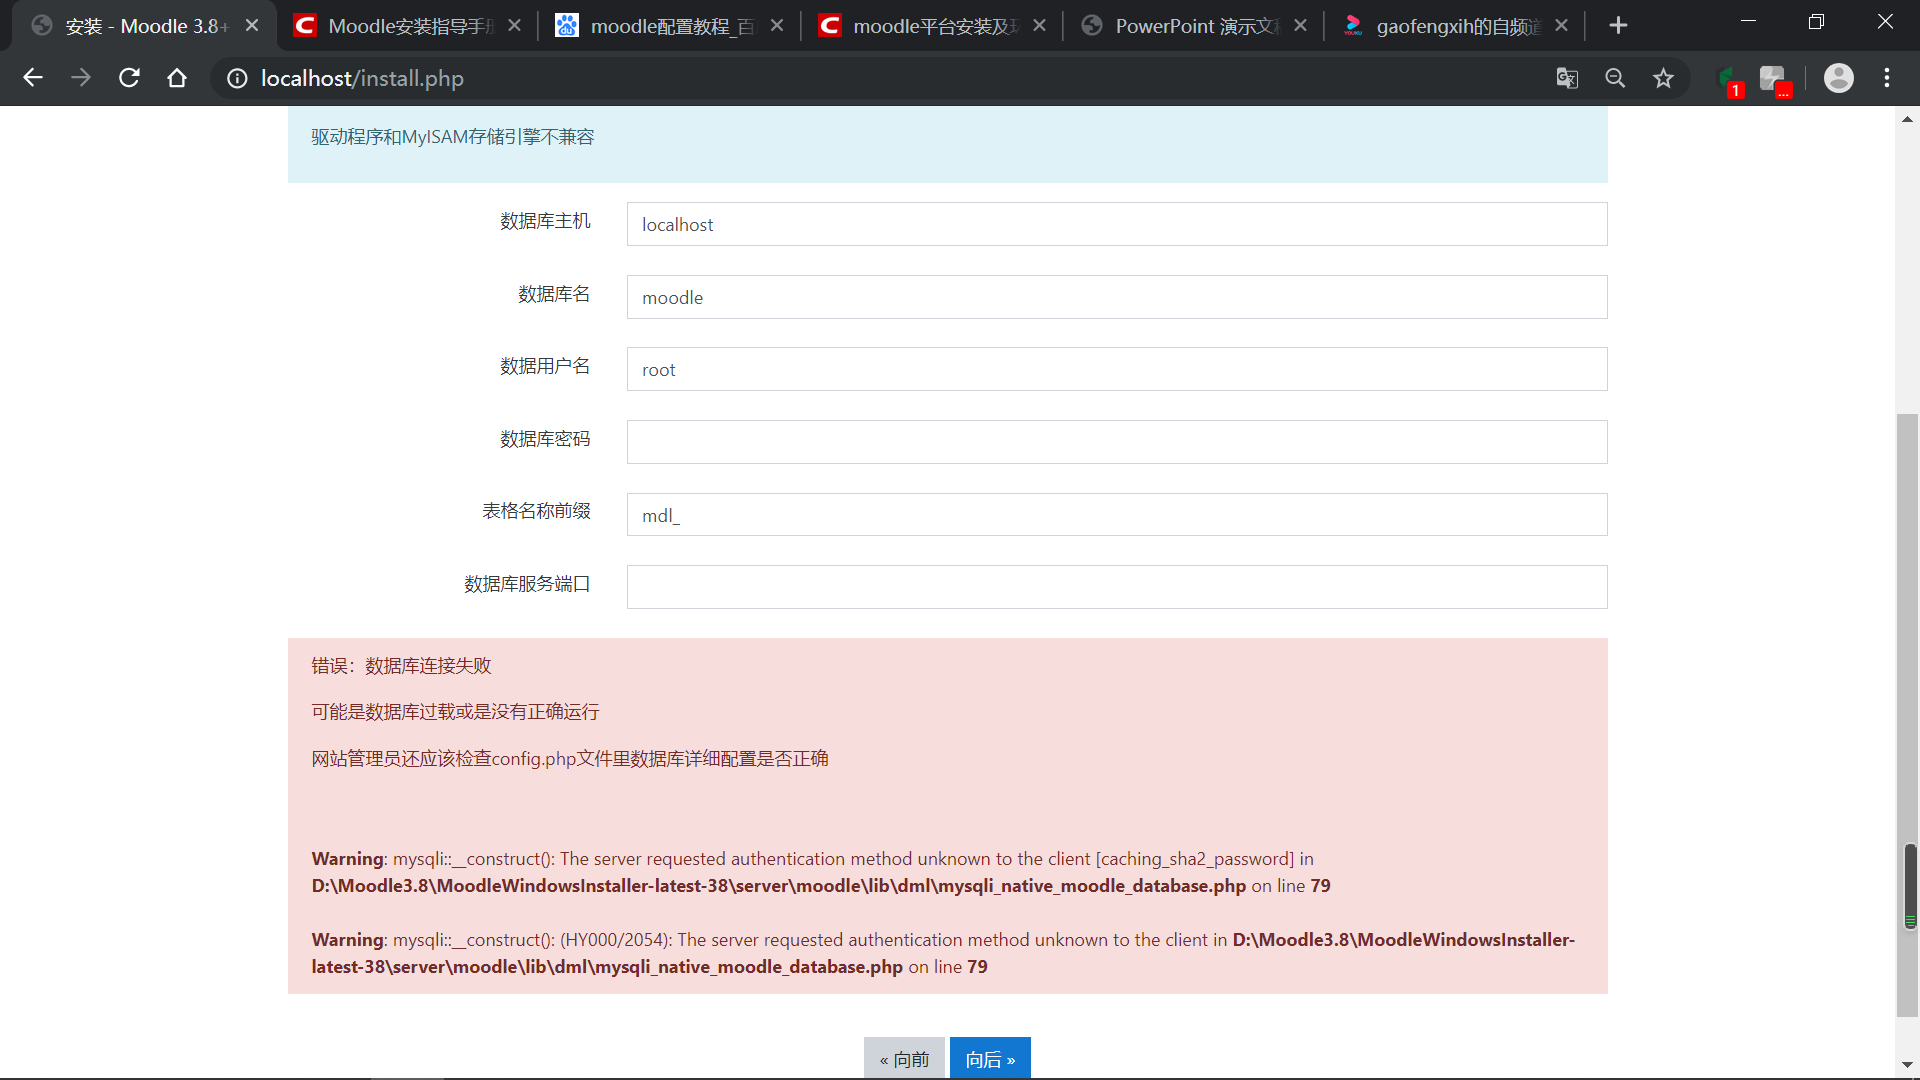
Task: Click the 数据库密码 label
Action: [x=545, y=439]
